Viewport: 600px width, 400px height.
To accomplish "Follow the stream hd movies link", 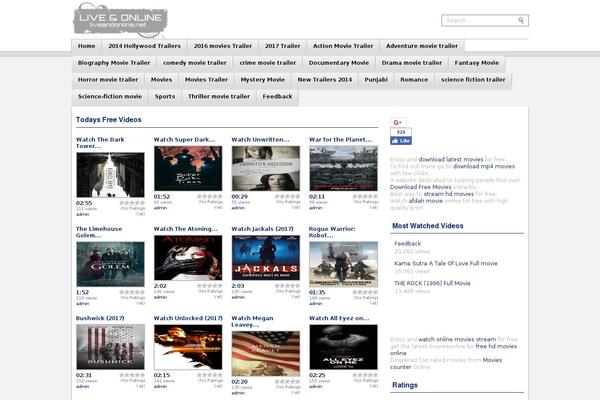I will point(448,194).
